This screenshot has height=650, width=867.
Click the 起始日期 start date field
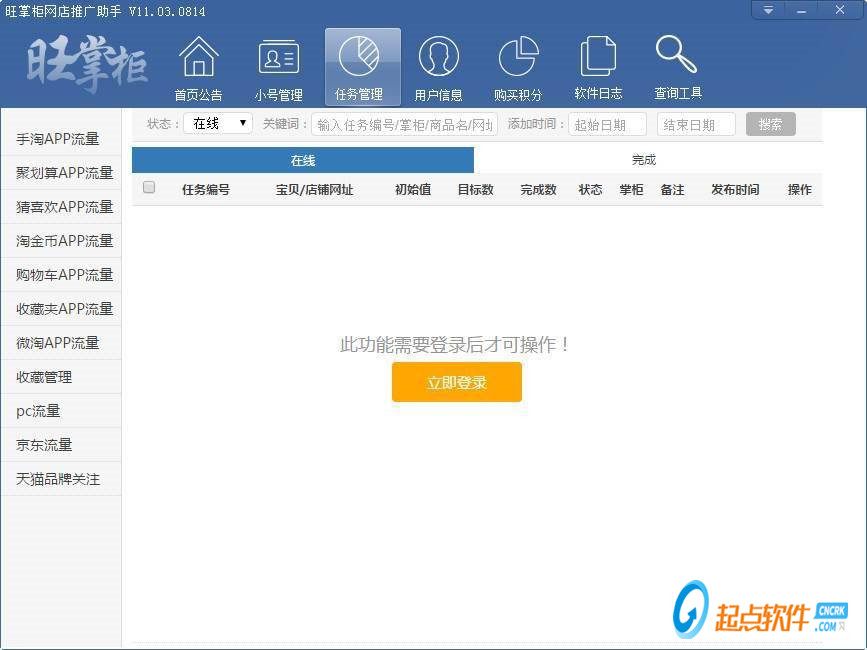click(607, 124)
